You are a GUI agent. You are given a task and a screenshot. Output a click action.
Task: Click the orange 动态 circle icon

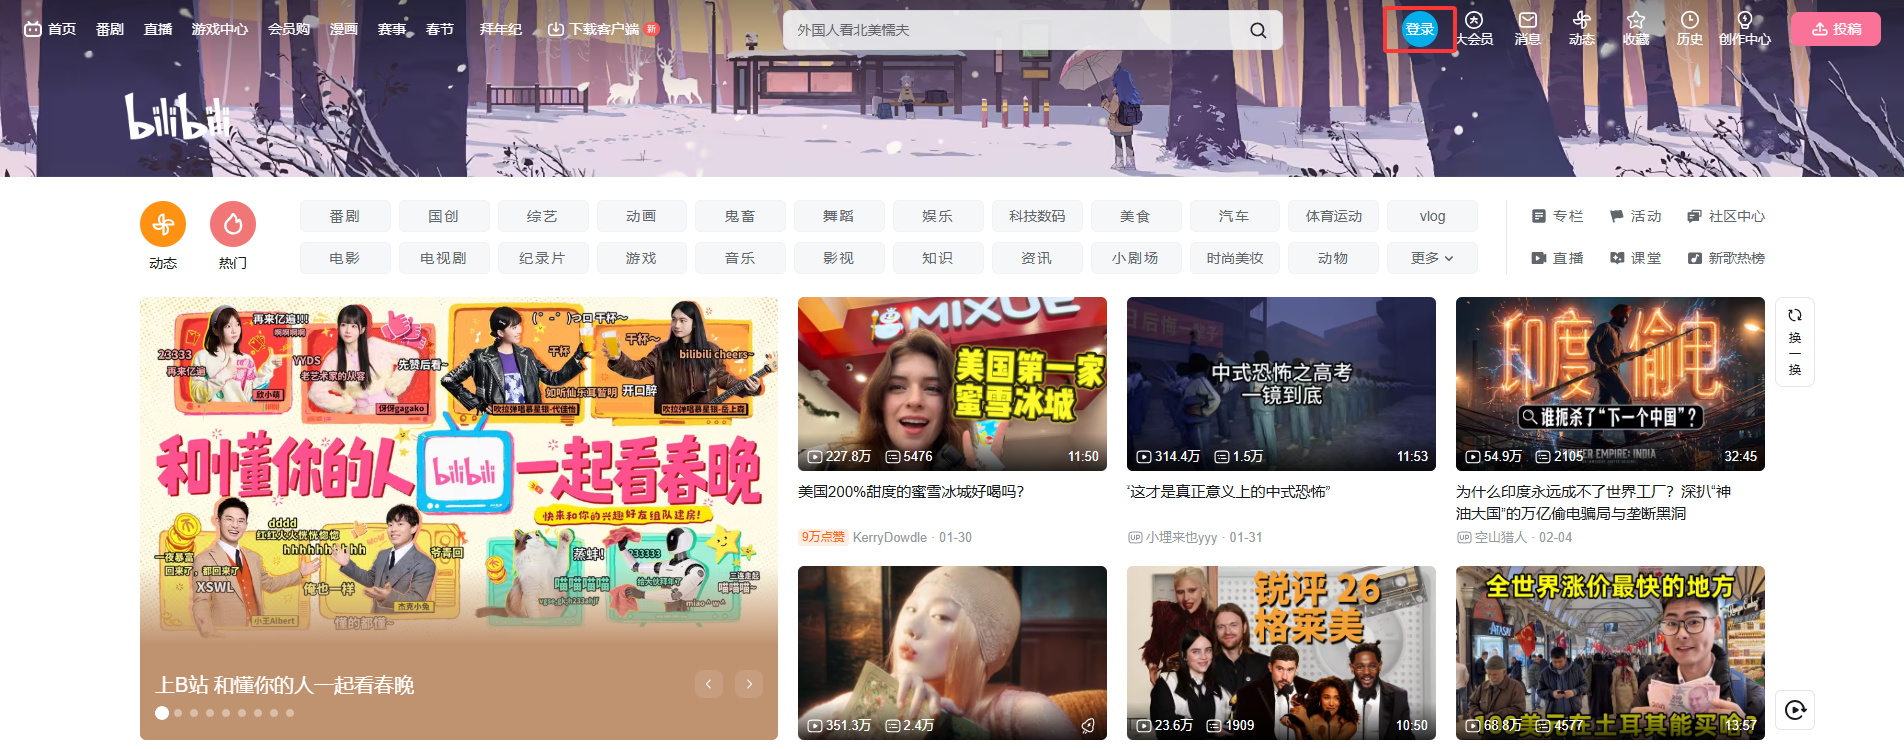[163, 224]
